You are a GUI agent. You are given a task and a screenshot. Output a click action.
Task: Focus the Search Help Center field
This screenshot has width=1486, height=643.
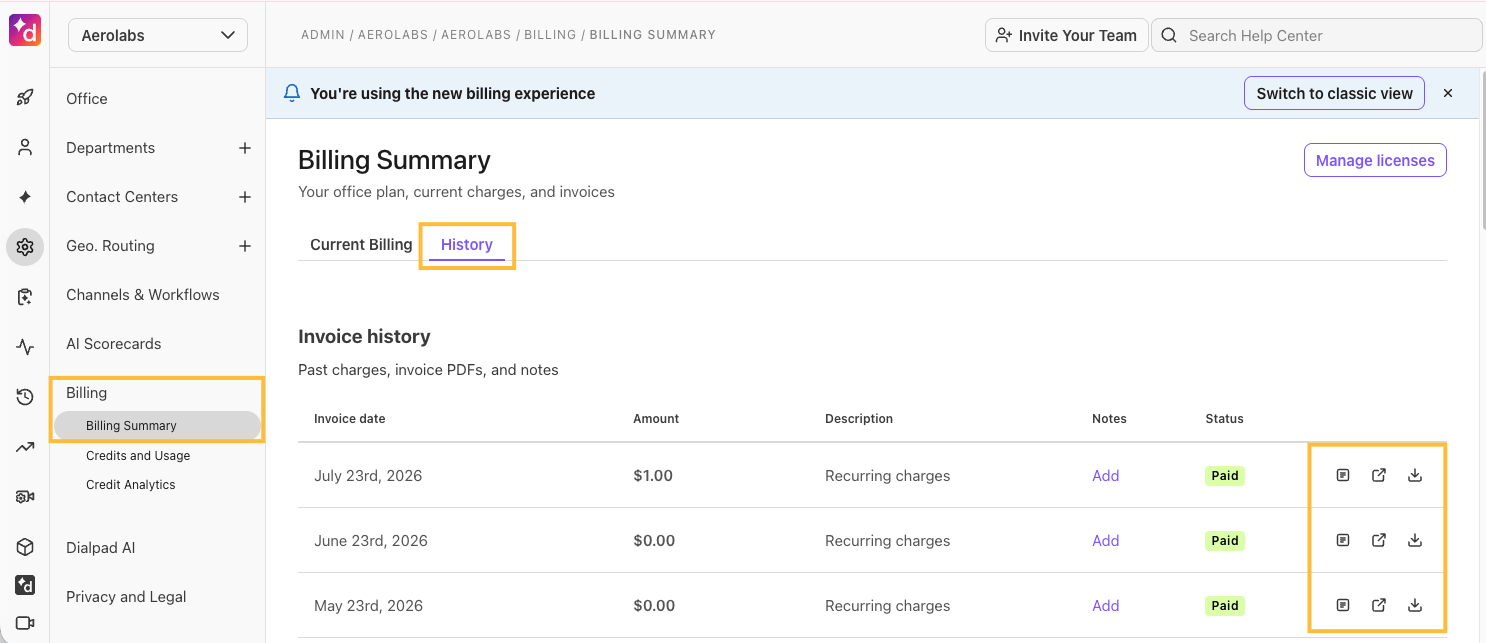[x=1316, y=35]
